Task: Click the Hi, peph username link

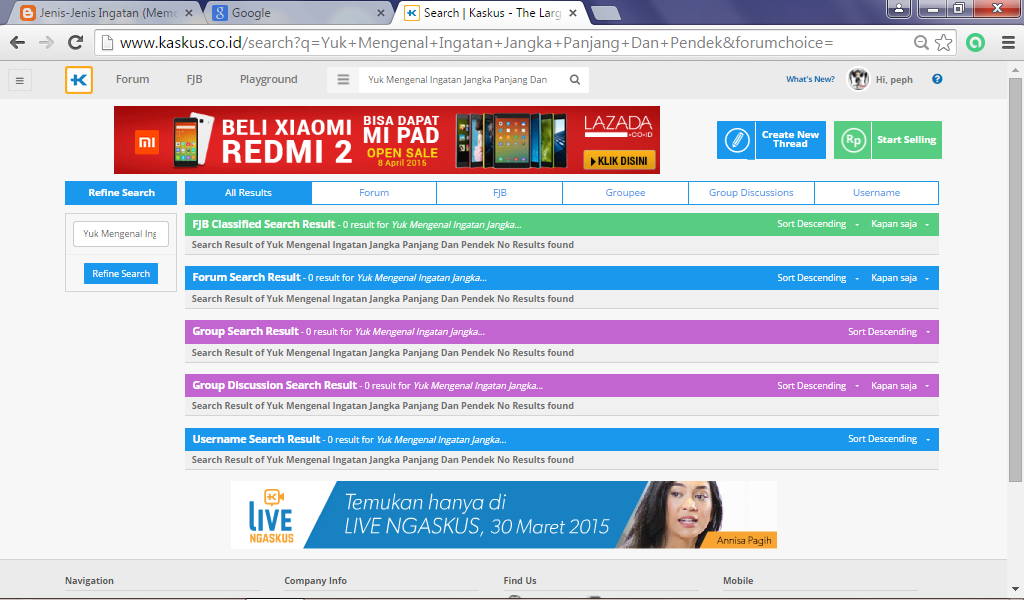Action: (894, 80)
